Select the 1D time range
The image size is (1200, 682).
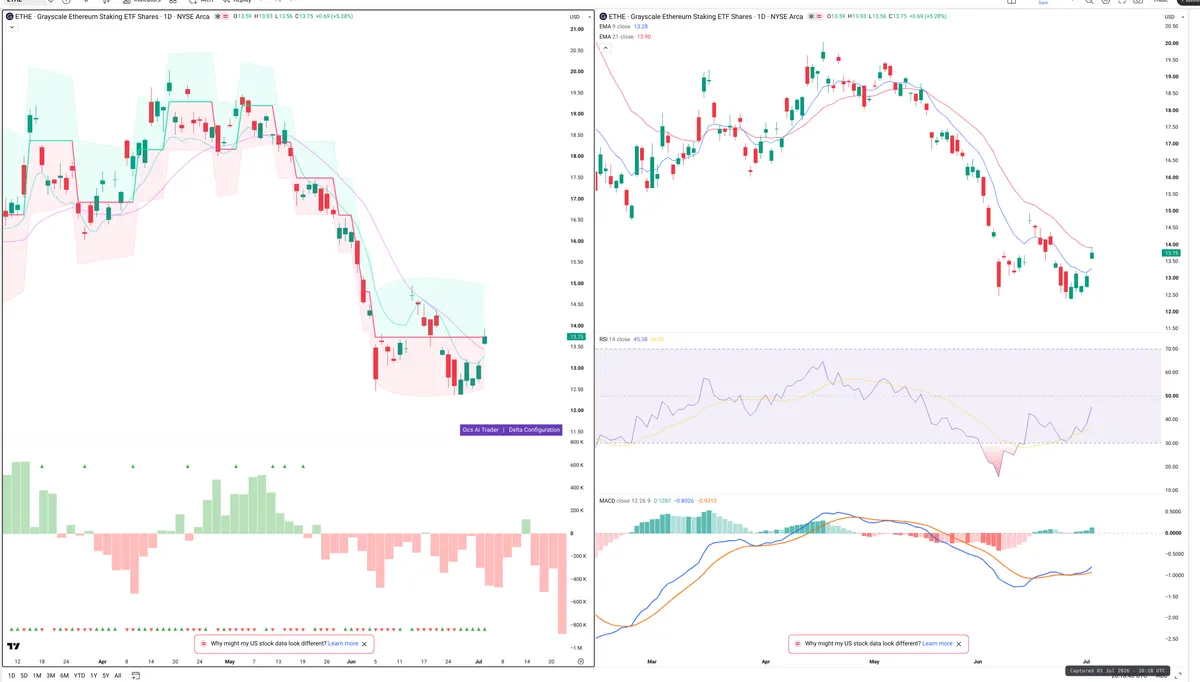(x=10, y=676)
